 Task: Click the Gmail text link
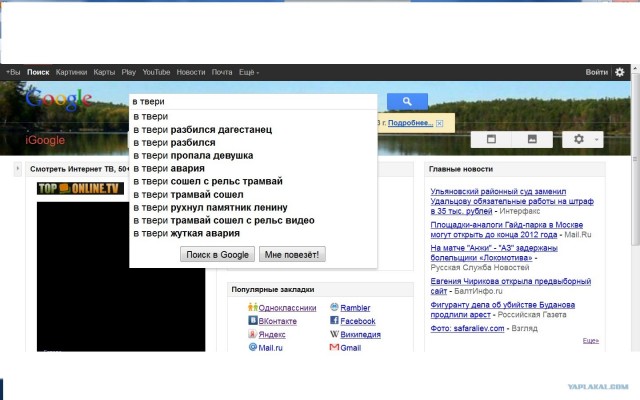(351, 348)
